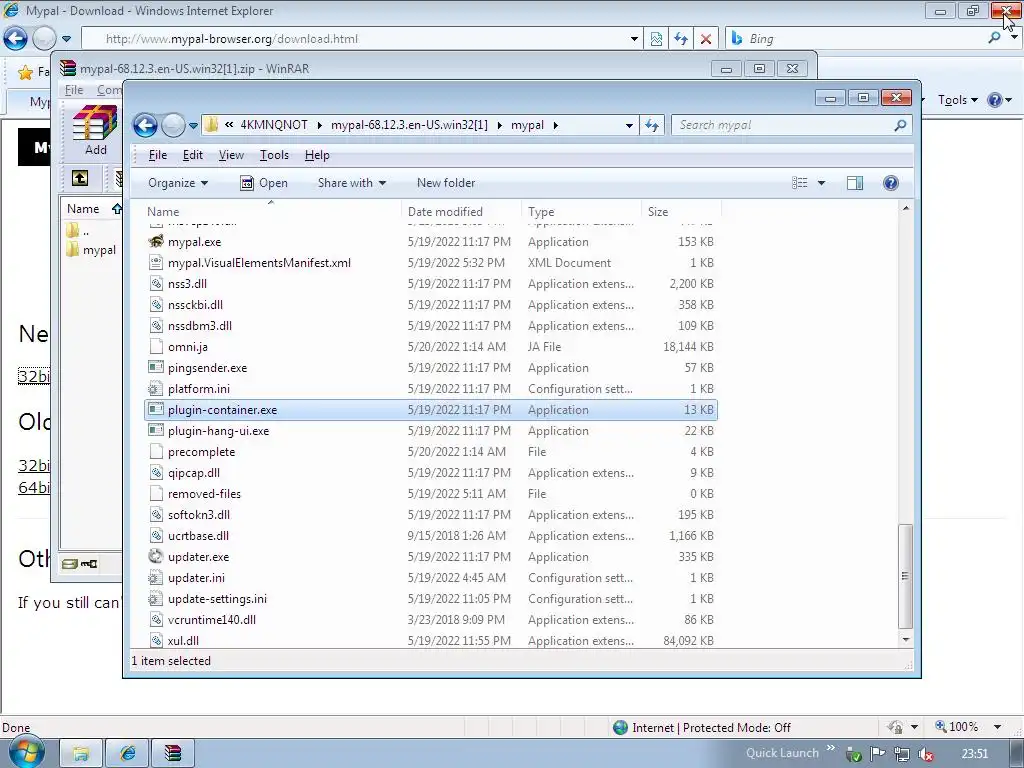Select the softokn3.dll file name
Viewport: 1024px width, 768px height.
coord(199,515)
